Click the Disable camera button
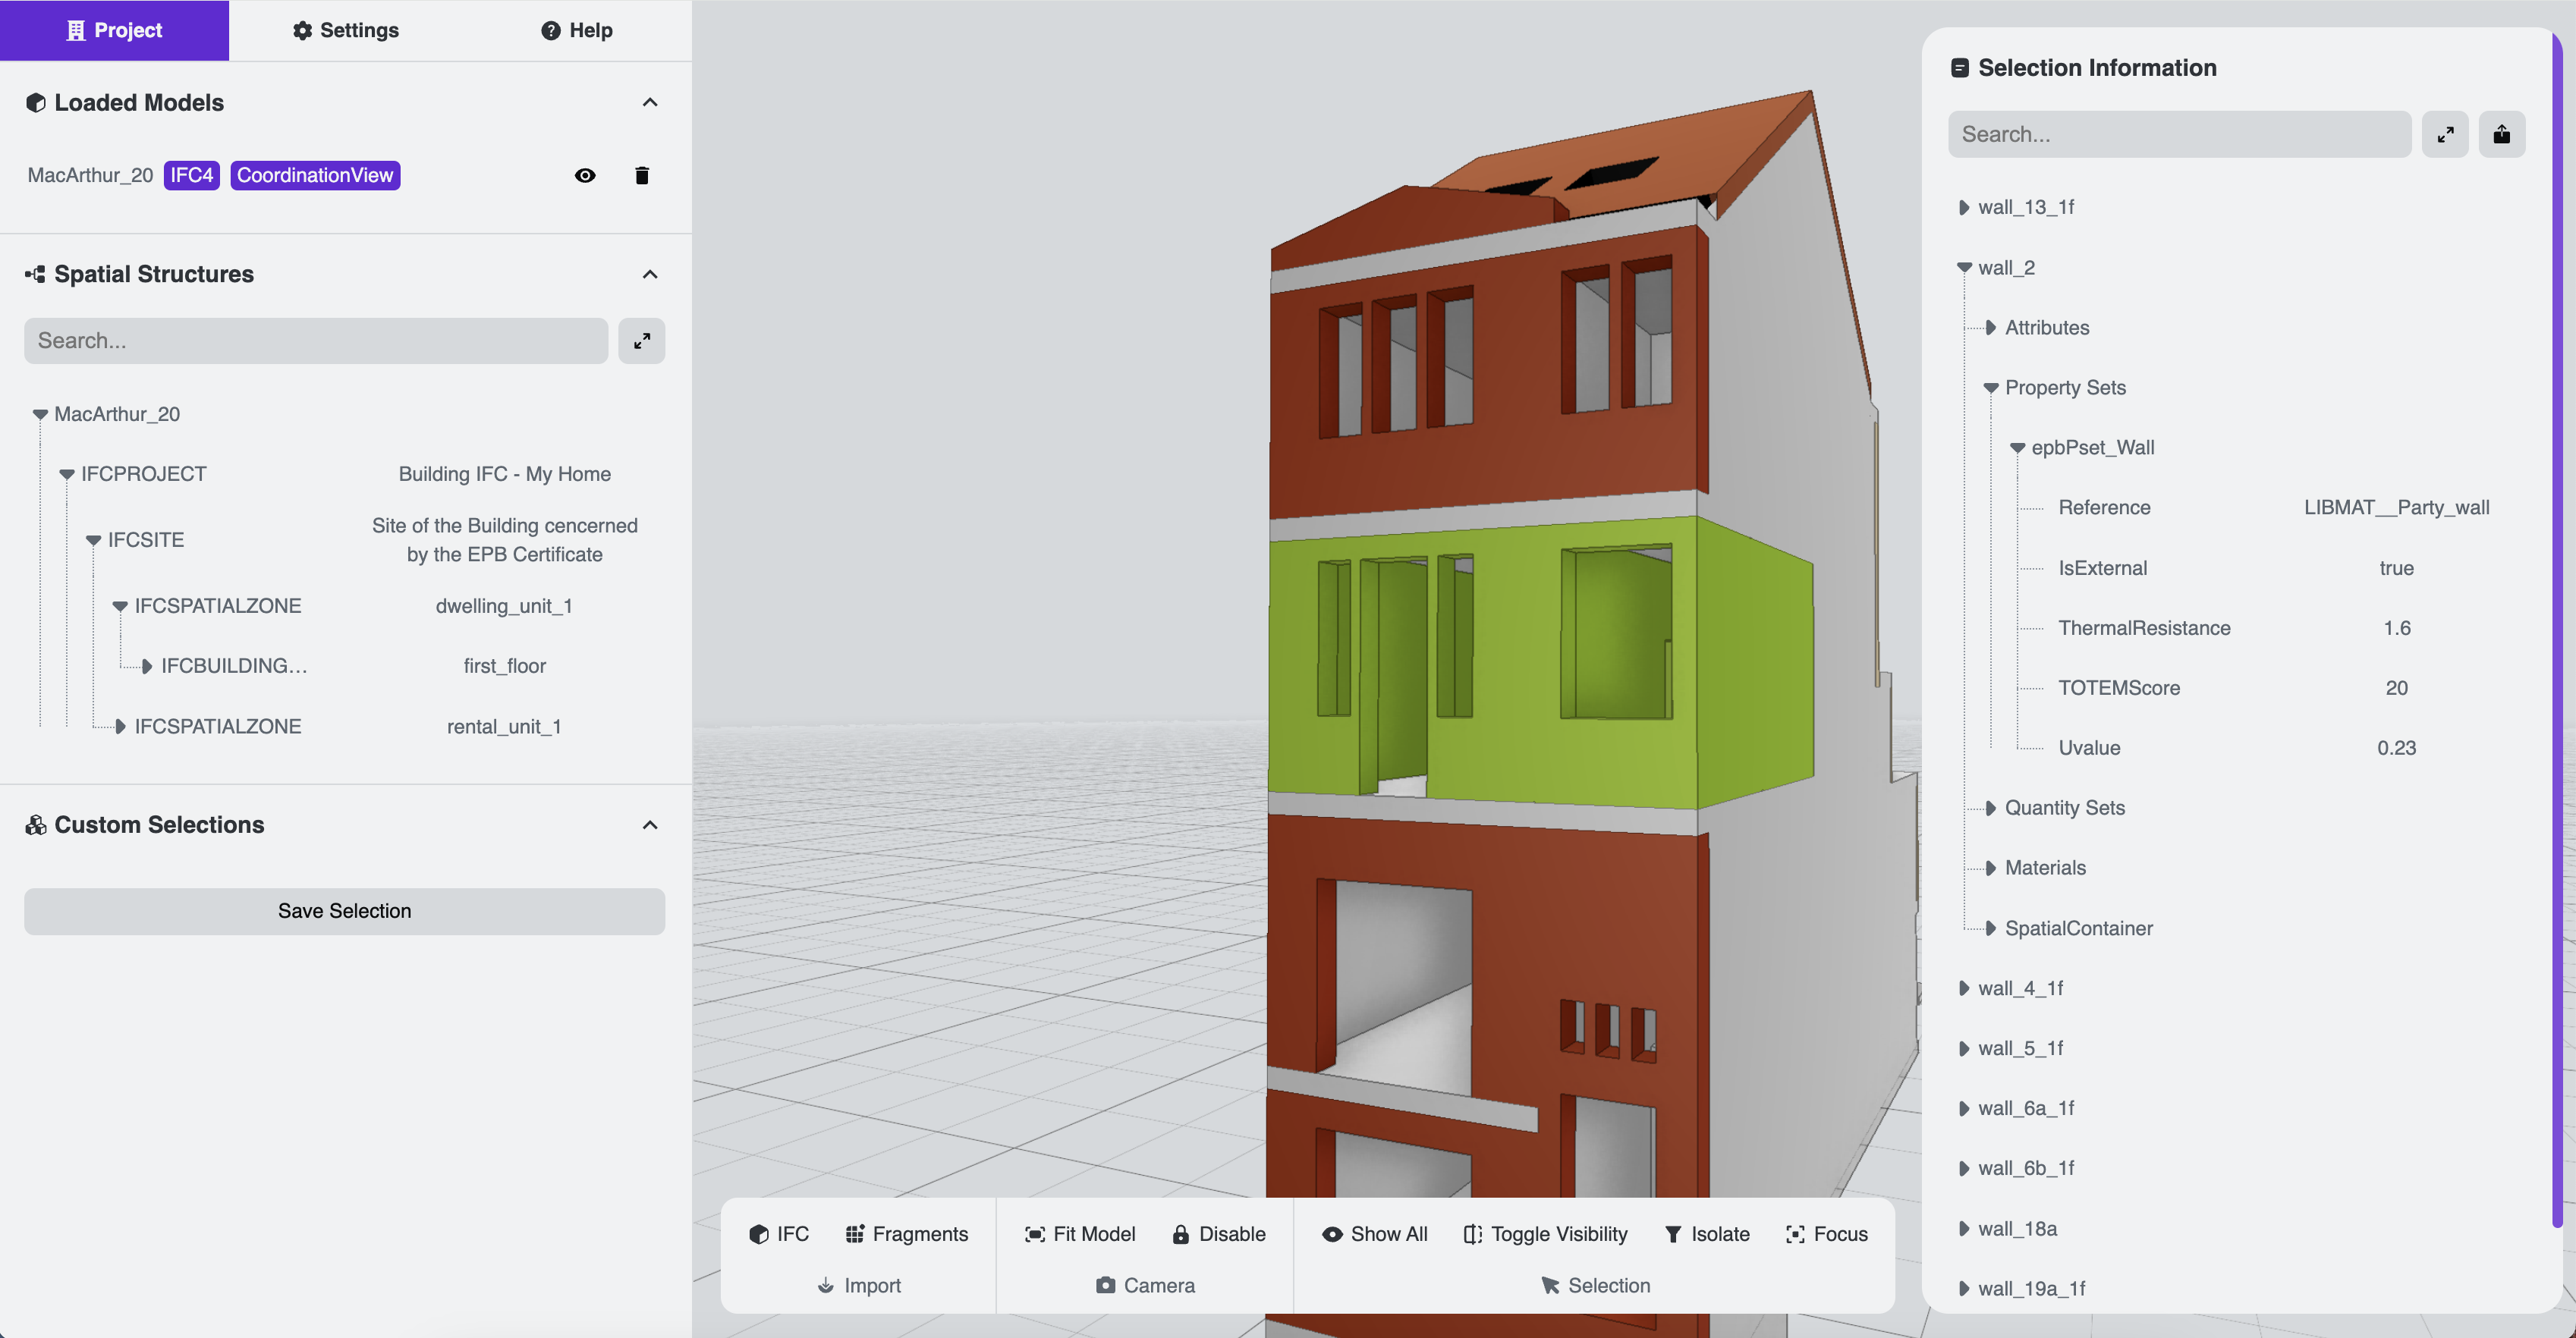Viewport: 2576px width, 1338px height. tap(1219, 1234)
